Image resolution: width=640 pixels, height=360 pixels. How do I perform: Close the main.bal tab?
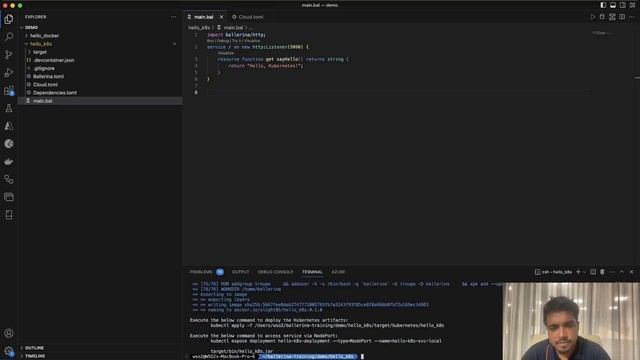click(222, 17)
